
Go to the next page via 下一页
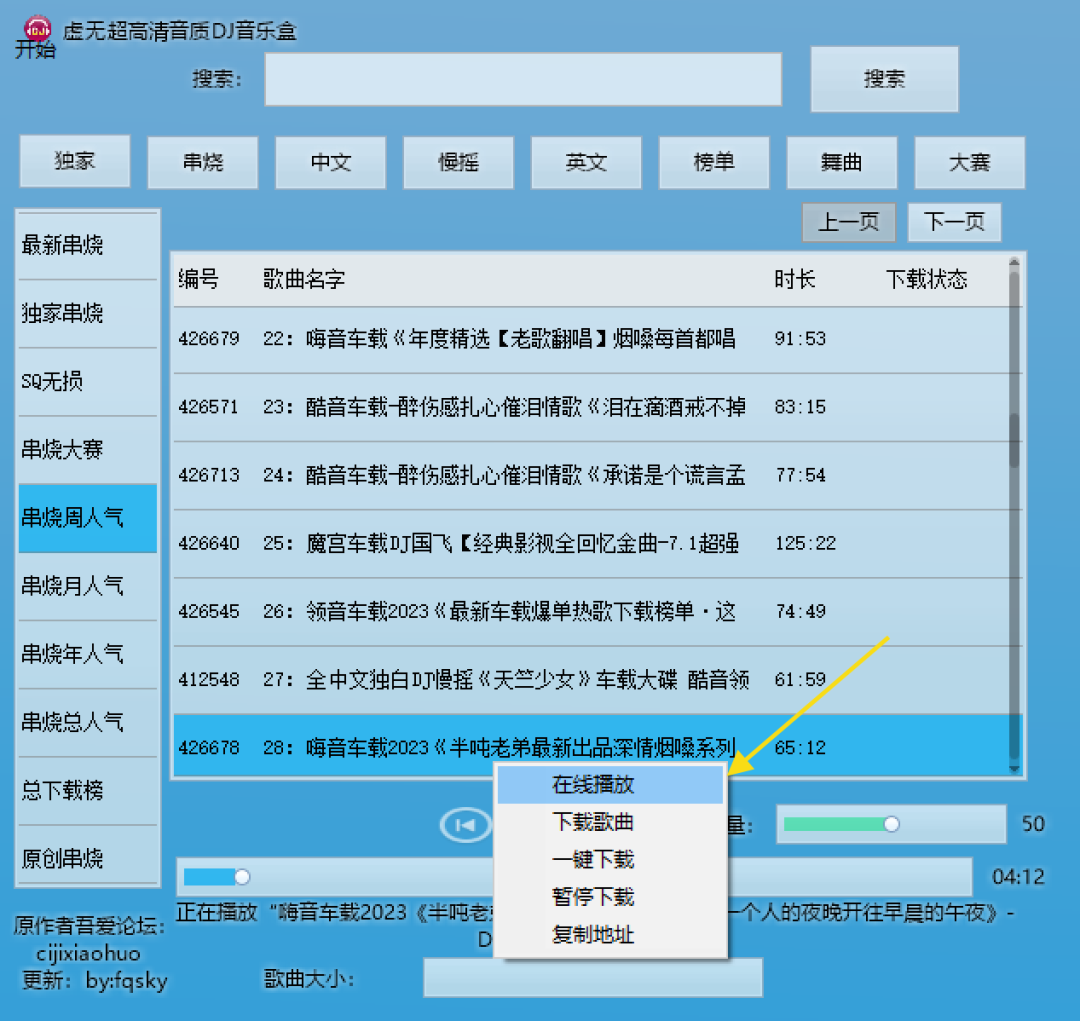(954, 222)
